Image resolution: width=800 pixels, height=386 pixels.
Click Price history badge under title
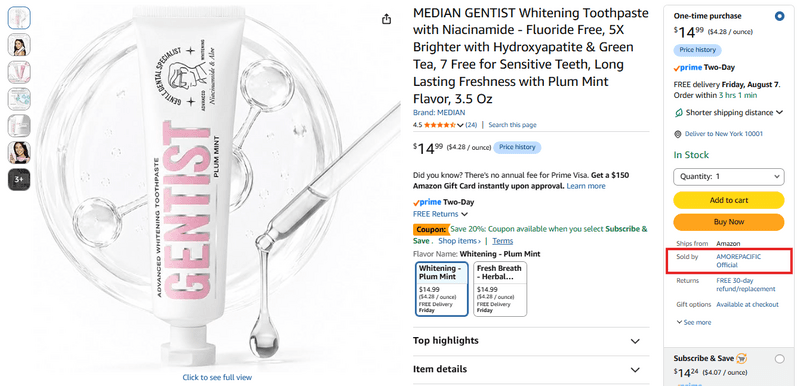point(517,147)
